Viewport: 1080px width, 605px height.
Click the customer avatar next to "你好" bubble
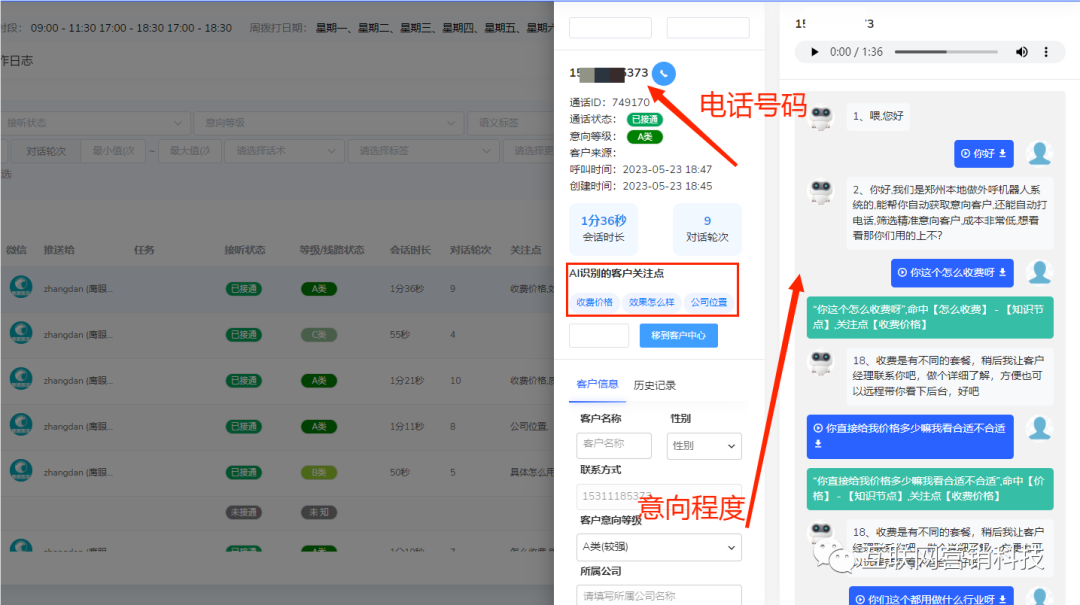[x=1039, y=153]
